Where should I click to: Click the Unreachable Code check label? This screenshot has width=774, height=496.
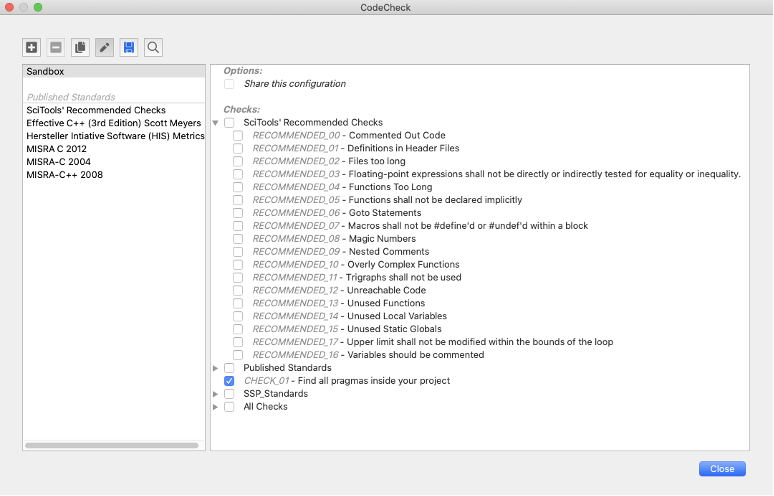[x=387, y=290]
